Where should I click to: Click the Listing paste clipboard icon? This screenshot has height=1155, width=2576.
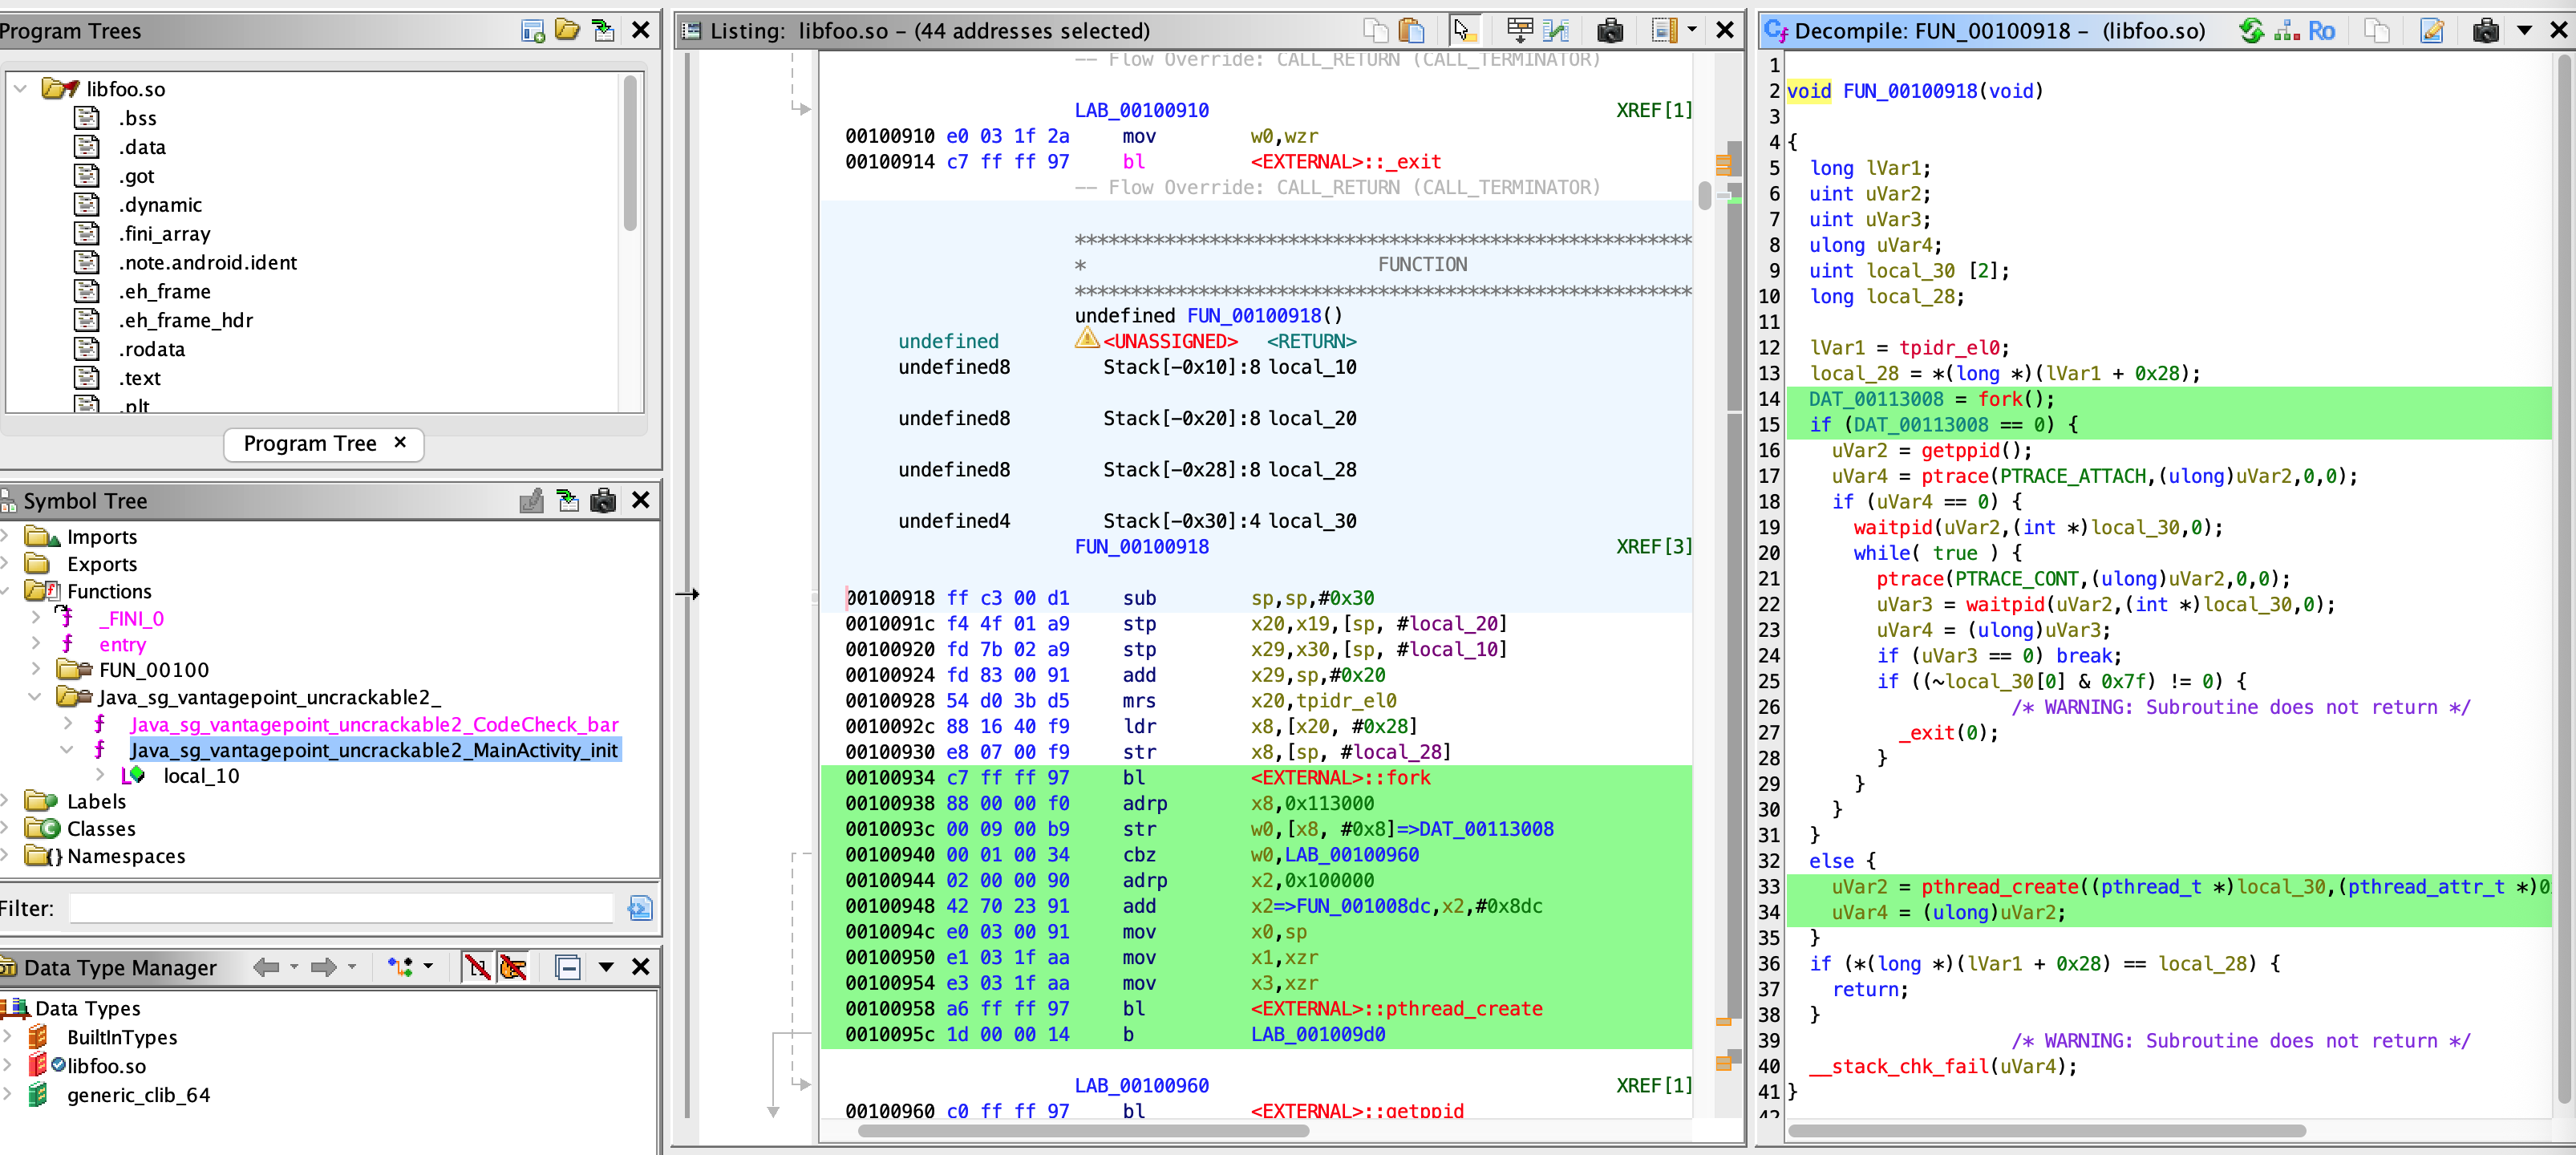pos(1411,31)
